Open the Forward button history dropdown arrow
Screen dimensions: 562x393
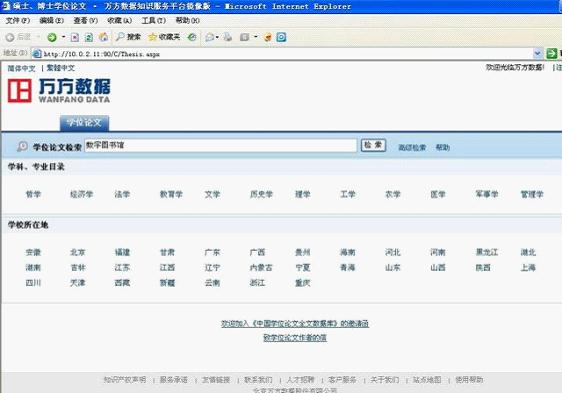pos(63,37)
